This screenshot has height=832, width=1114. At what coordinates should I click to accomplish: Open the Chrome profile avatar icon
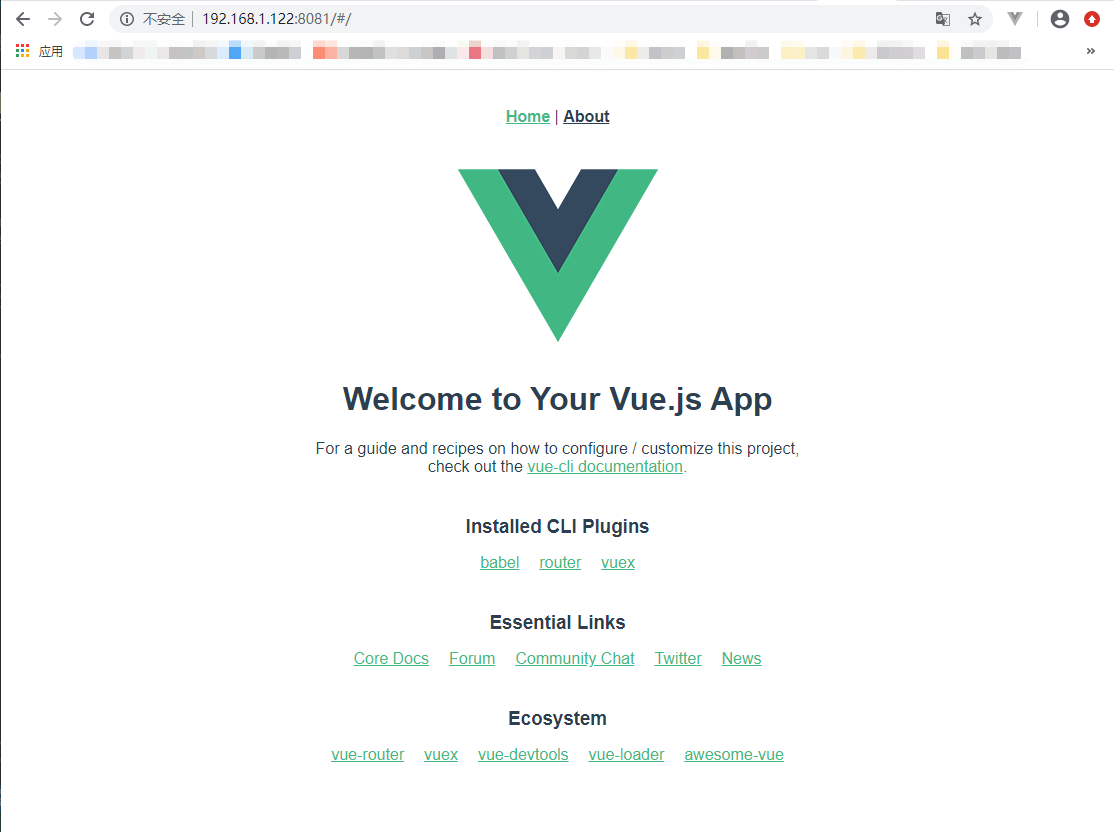1059,19
